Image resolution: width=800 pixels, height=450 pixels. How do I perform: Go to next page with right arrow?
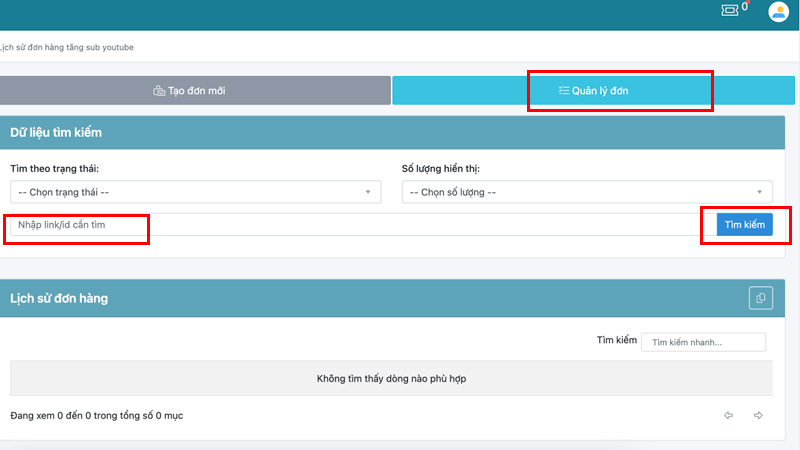[x=758, y=415]
